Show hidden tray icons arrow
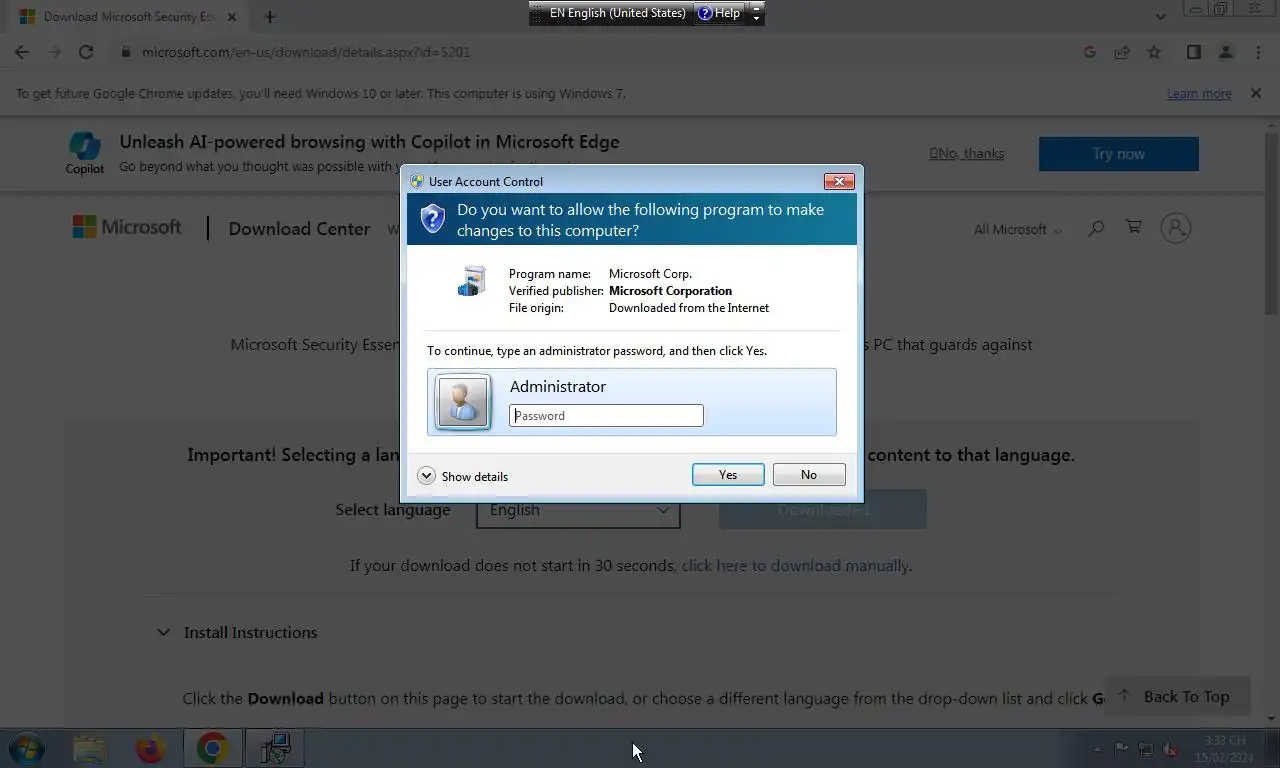Image resolution: width=1280 pixels, height=768 pixels. tap(1098, 749)
